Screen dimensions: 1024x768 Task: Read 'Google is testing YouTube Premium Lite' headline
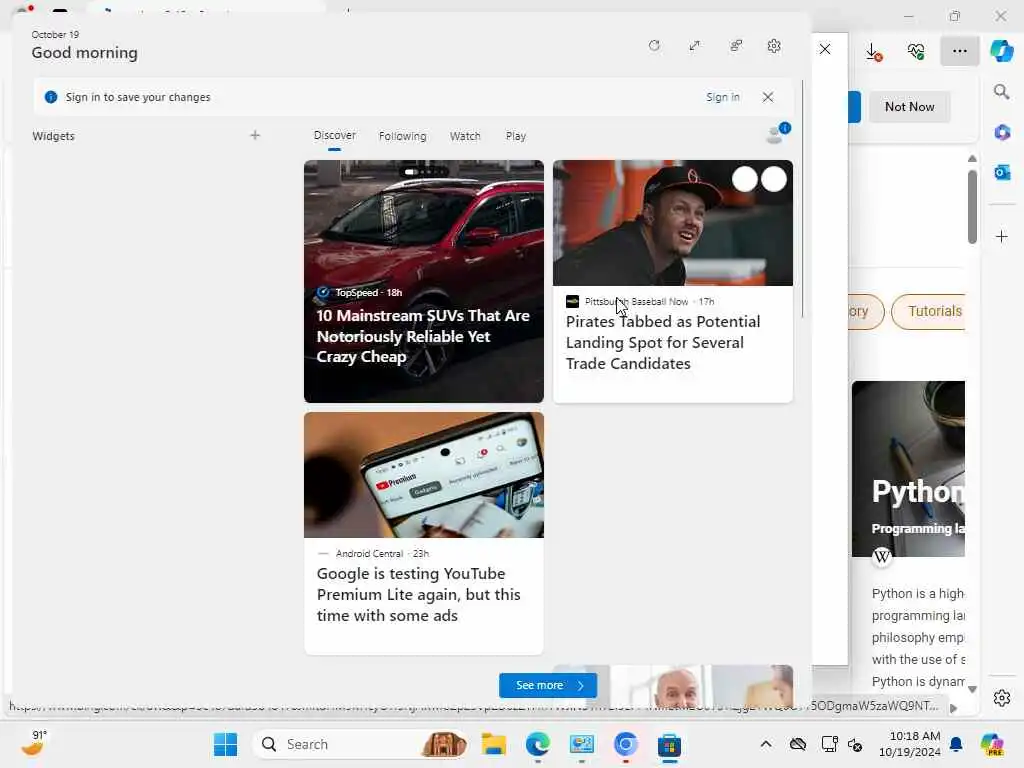(x=419, y=594)
